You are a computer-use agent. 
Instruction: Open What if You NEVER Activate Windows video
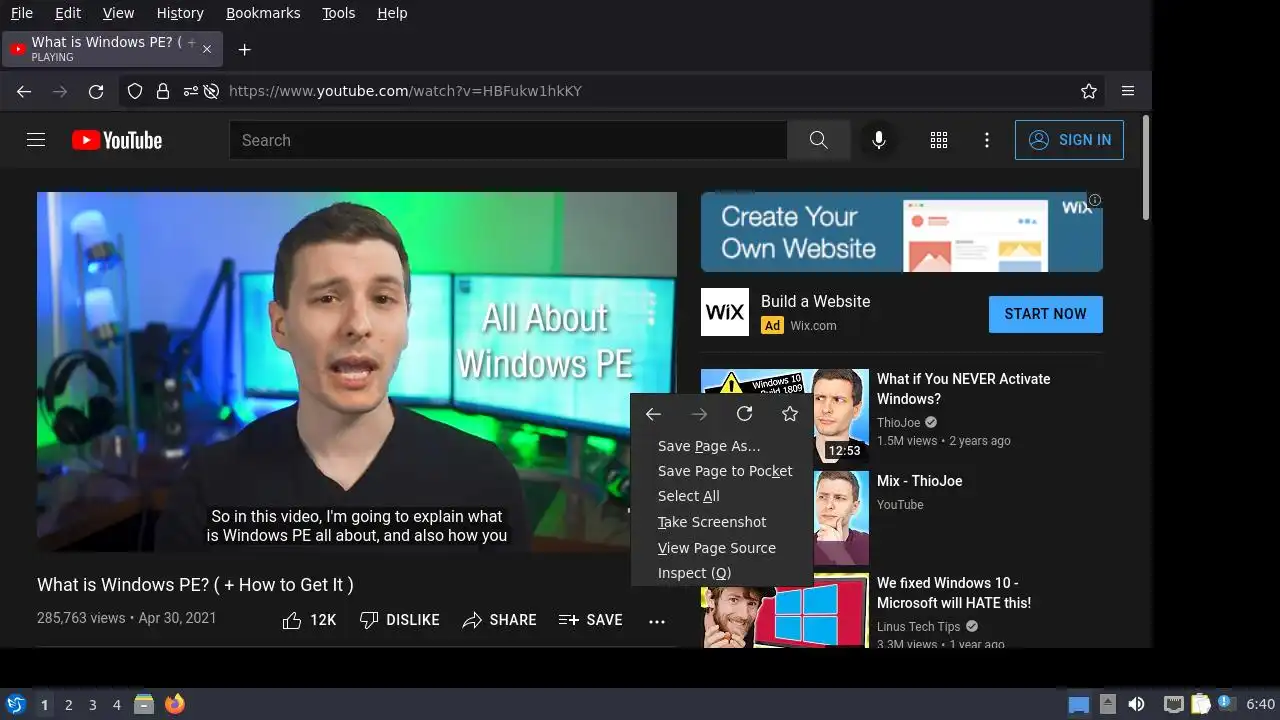point(964,389)
